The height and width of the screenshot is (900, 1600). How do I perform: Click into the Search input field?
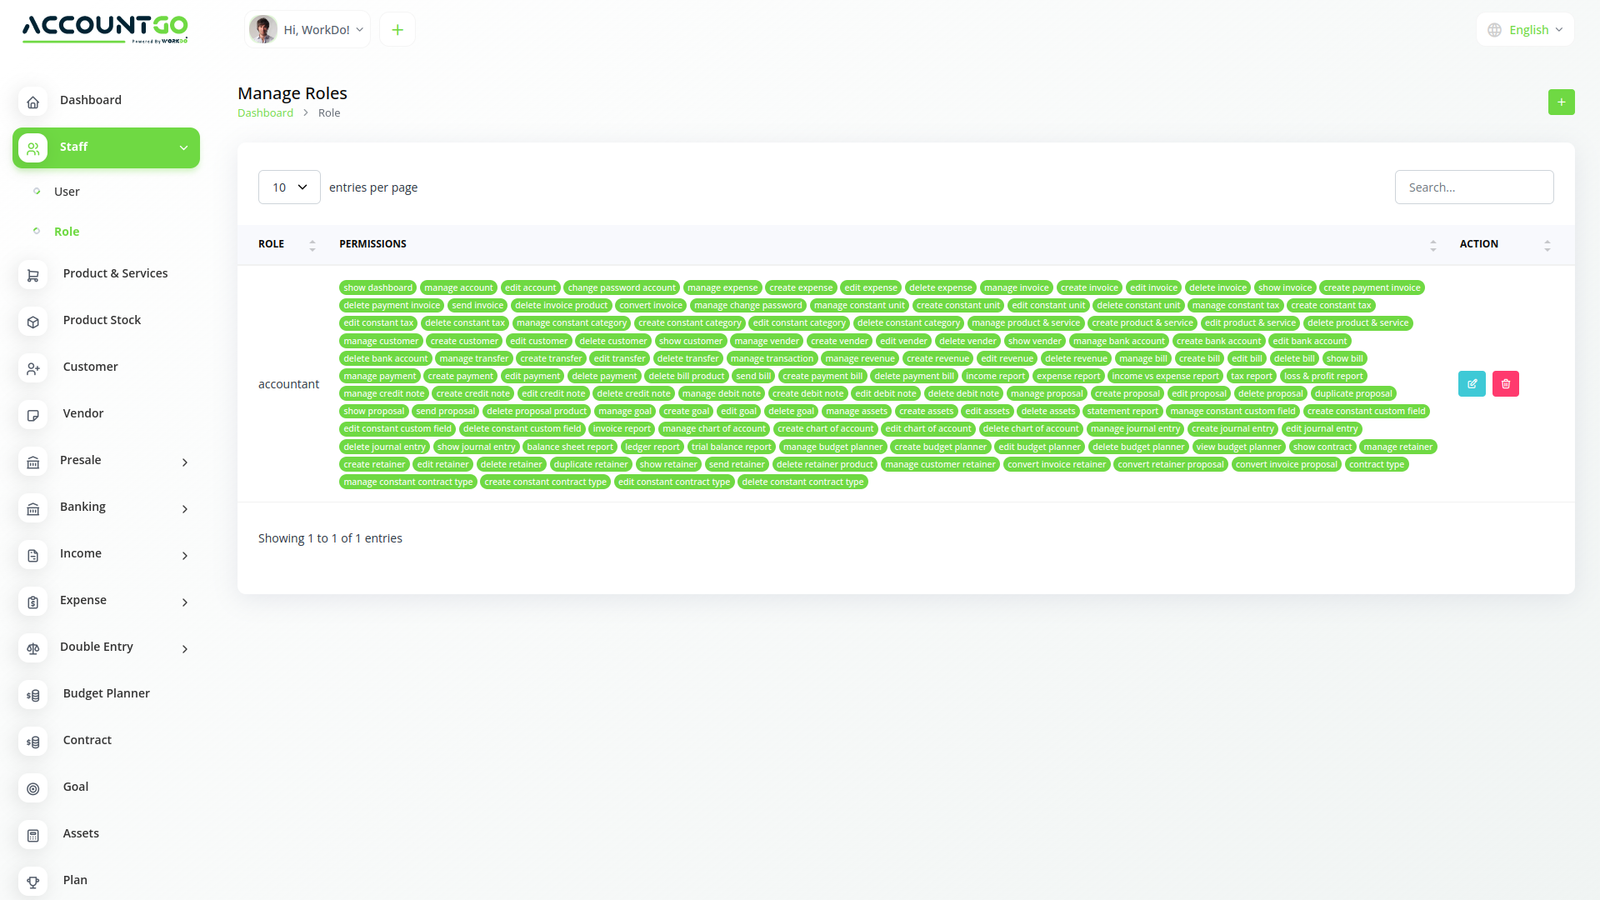pos(1473,187)
